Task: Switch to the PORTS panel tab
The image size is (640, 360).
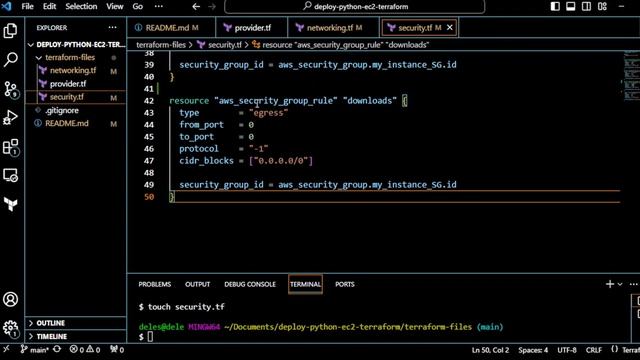Action: click(345, 284)
